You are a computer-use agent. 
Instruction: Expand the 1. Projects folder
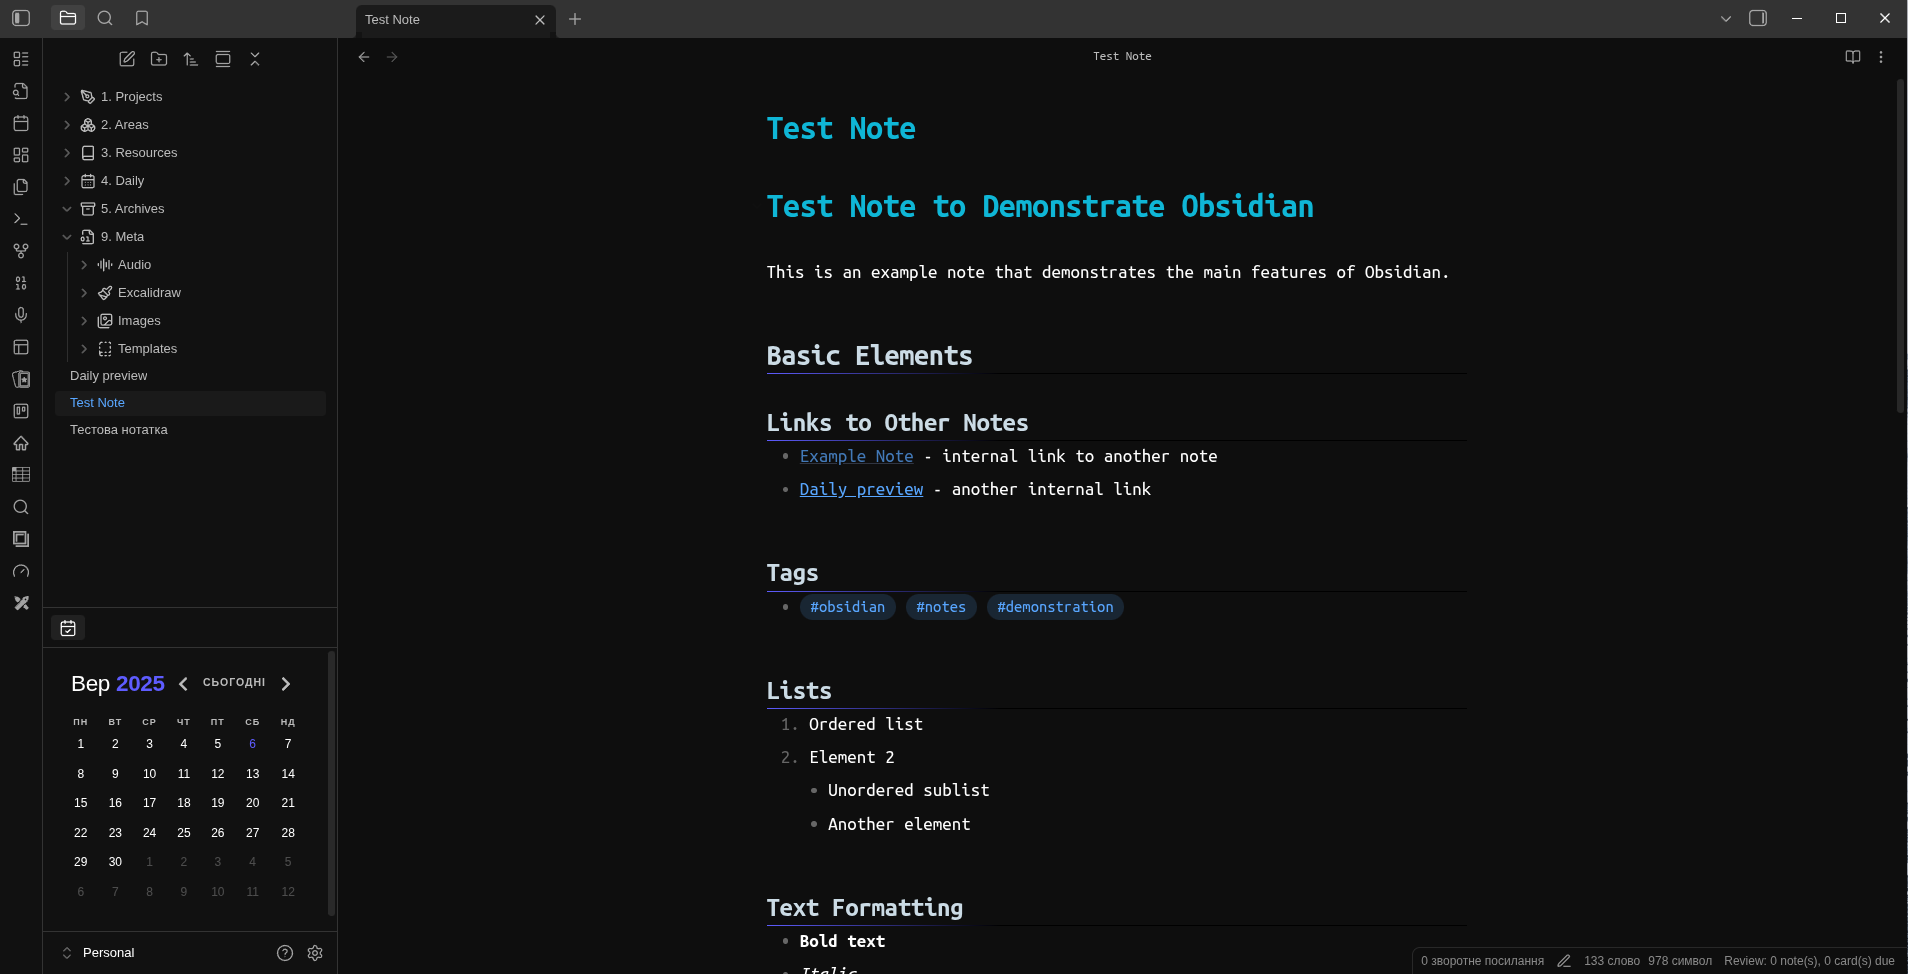click(x=67, y=97)
